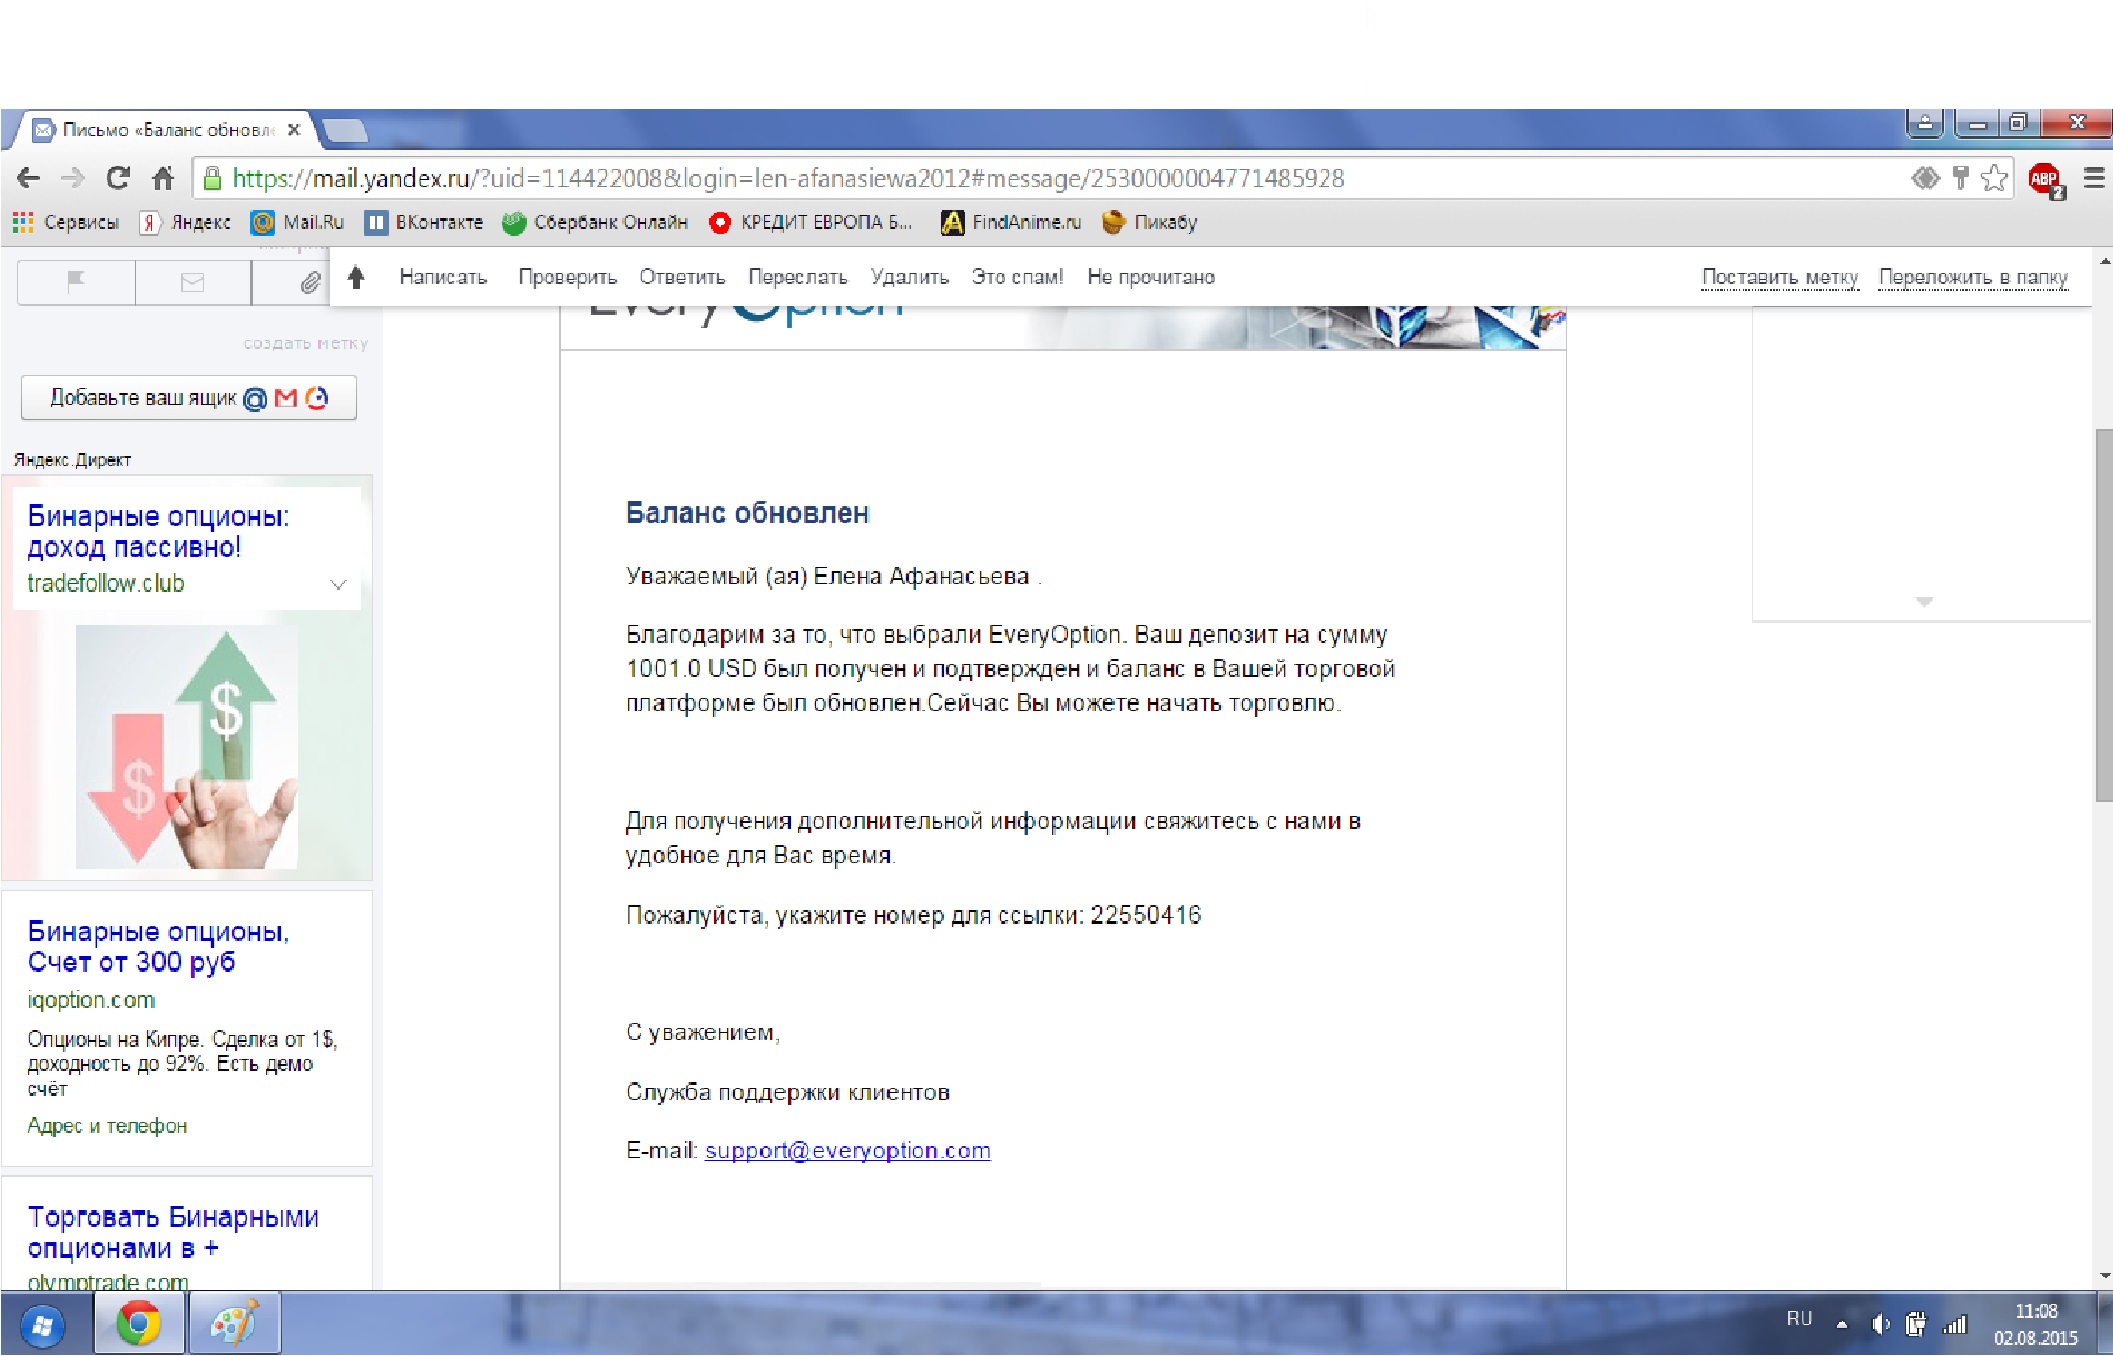Open the FindAnime.ru bookmark
The width and height of the screenshot is (2113, 1356).
coord(1012,222)
